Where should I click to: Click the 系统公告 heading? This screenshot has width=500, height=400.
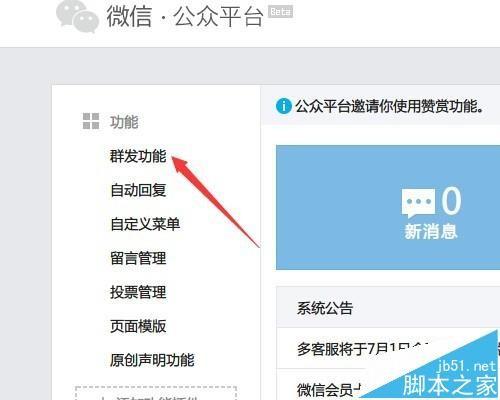pyautogui.click(x=325, y=308)
